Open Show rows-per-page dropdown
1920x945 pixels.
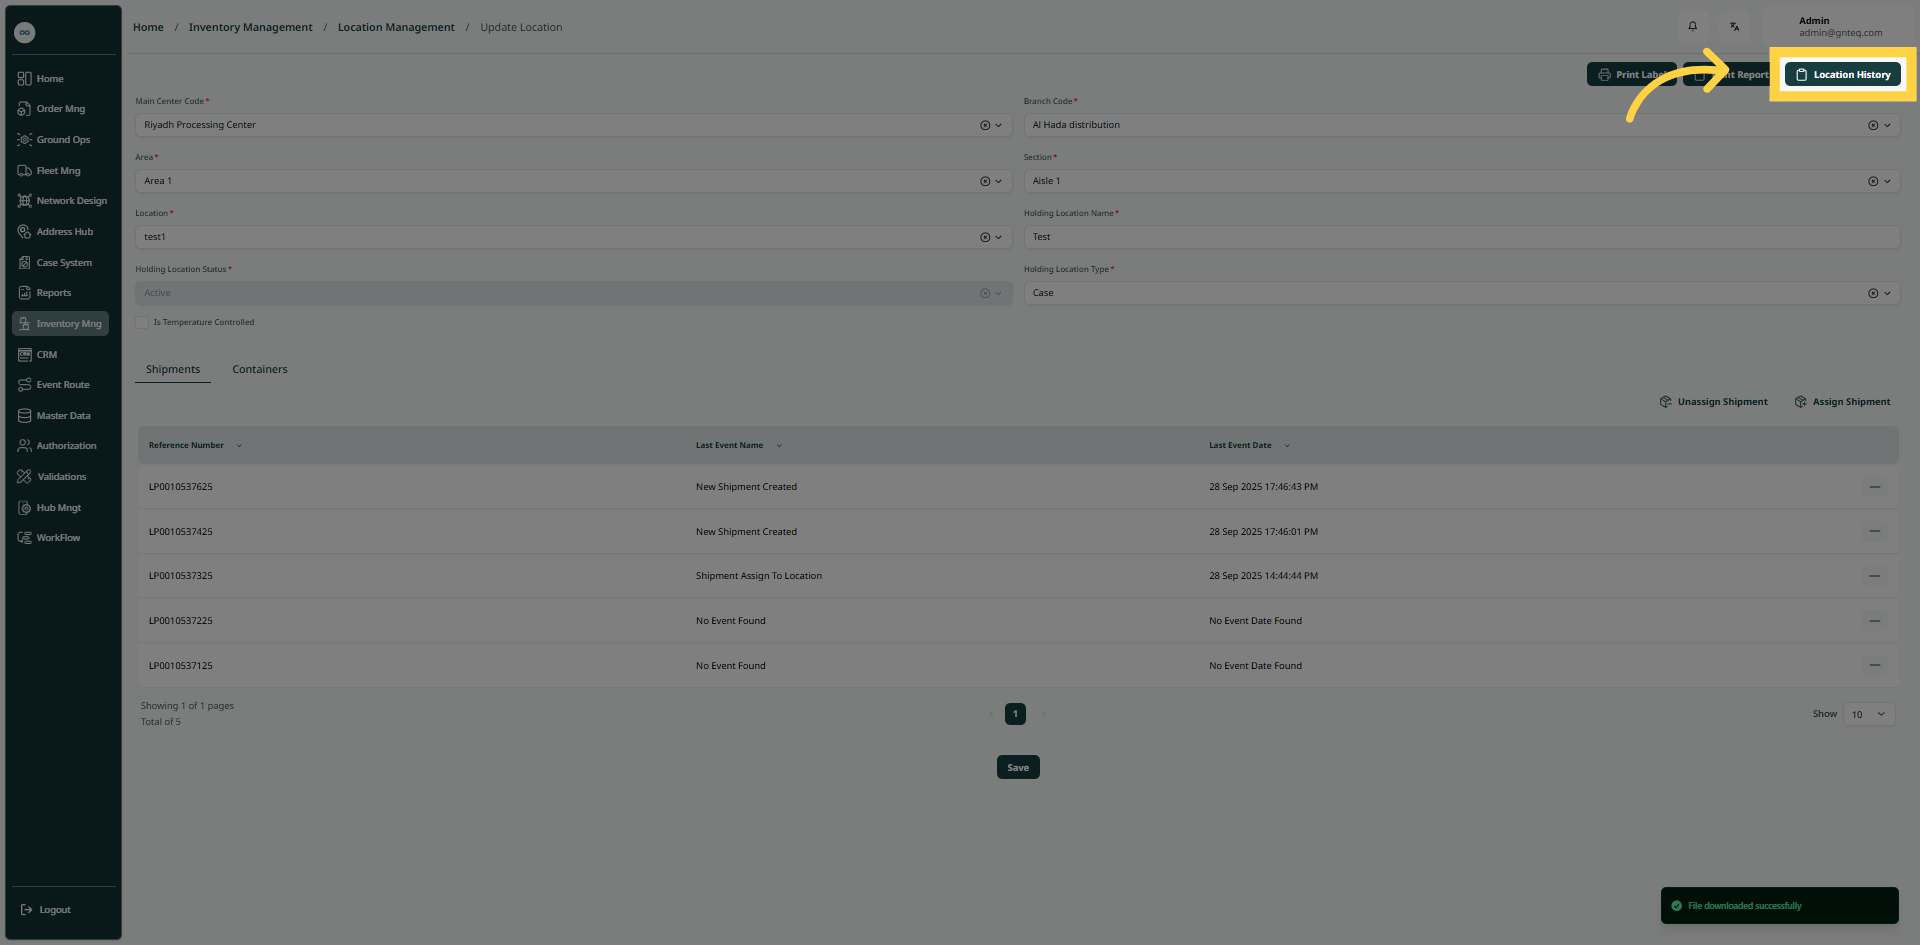[1869, 714]
